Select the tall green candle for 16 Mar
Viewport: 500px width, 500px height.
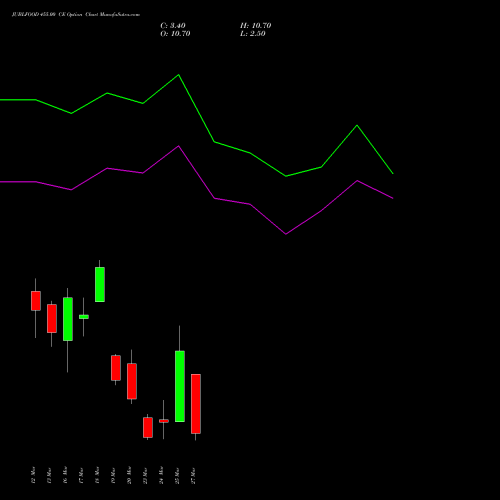[x=68, y=319]
